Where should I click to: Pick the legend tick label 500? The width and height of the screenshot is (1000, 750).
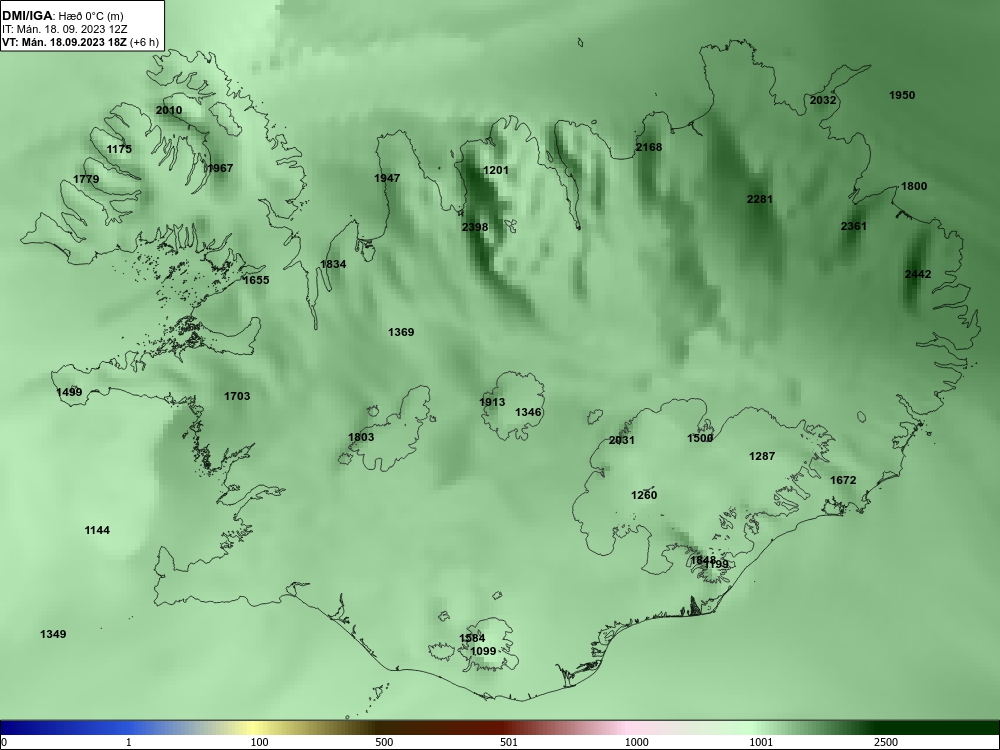pyautogui.click(x=385, y=742)
